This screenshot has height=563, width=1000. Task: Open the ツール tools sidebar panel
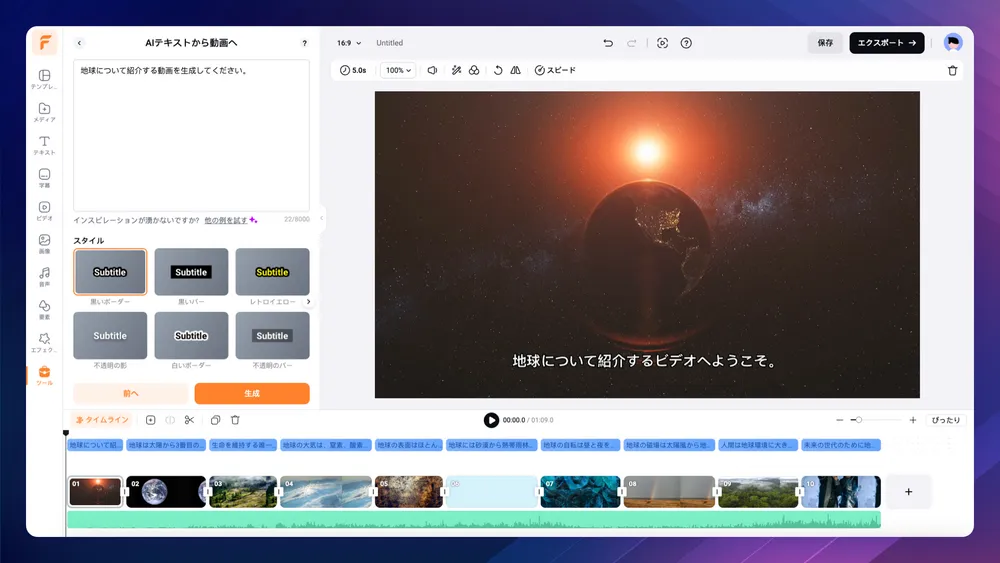(x=44, y=376)
